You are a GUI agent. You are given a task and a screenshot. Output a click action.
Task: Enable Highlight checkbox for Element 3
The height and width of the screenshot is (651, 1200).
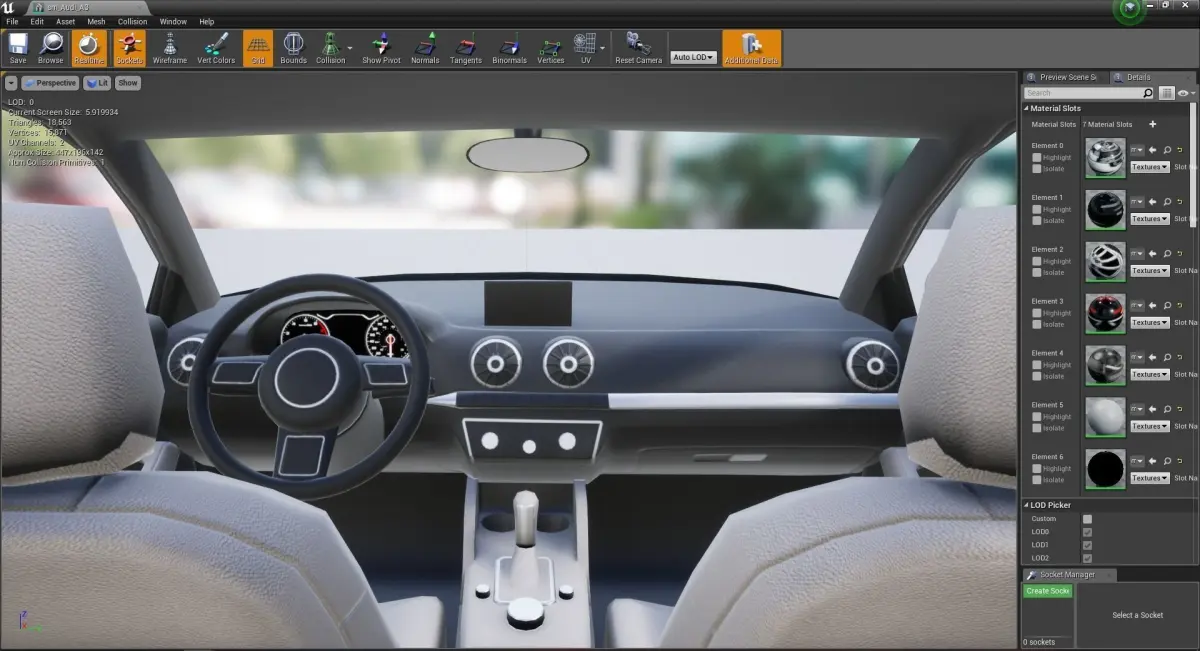click(1037, 313)
